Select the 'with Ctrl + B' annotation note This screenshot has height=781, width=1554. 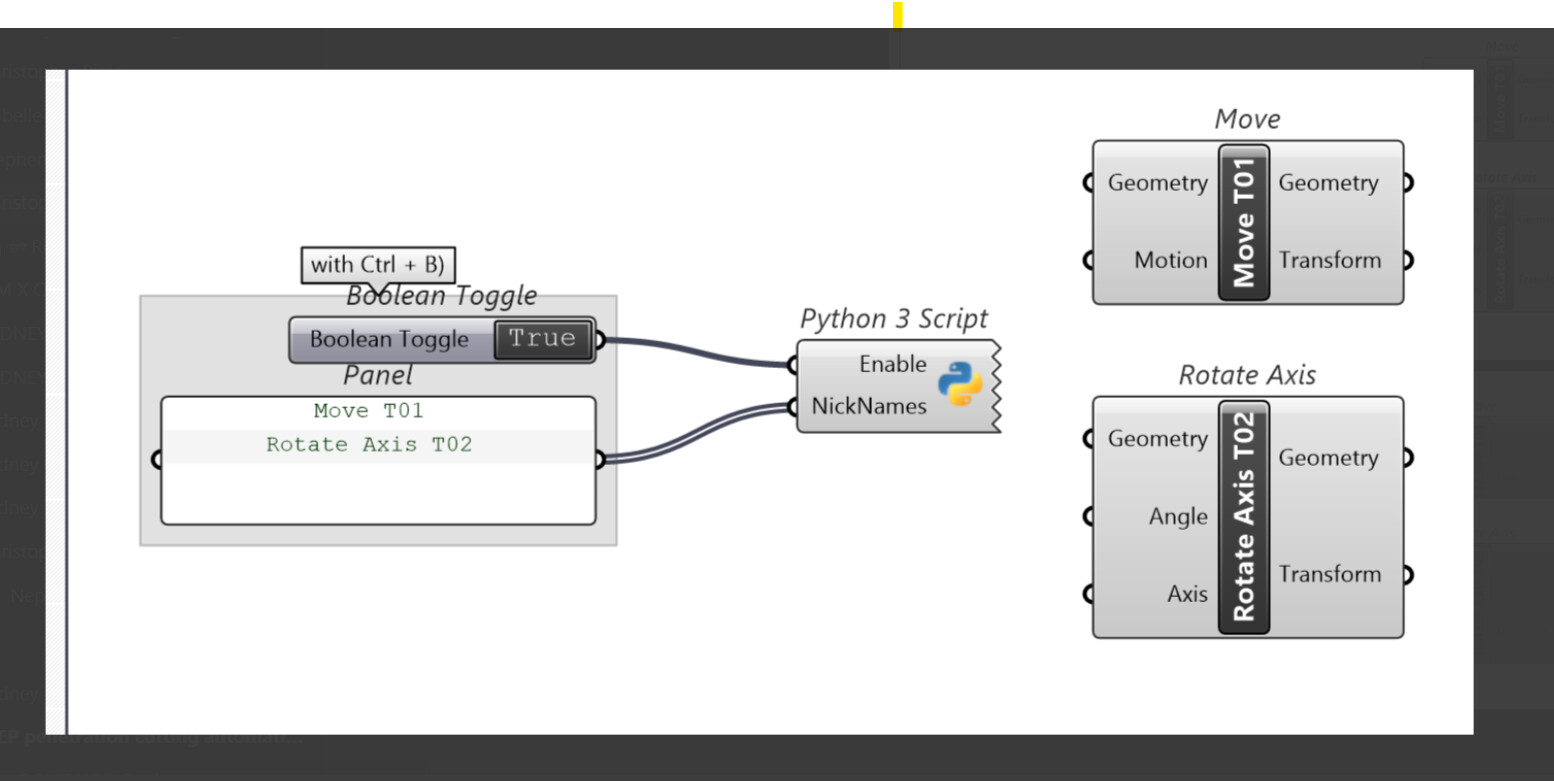378,264
